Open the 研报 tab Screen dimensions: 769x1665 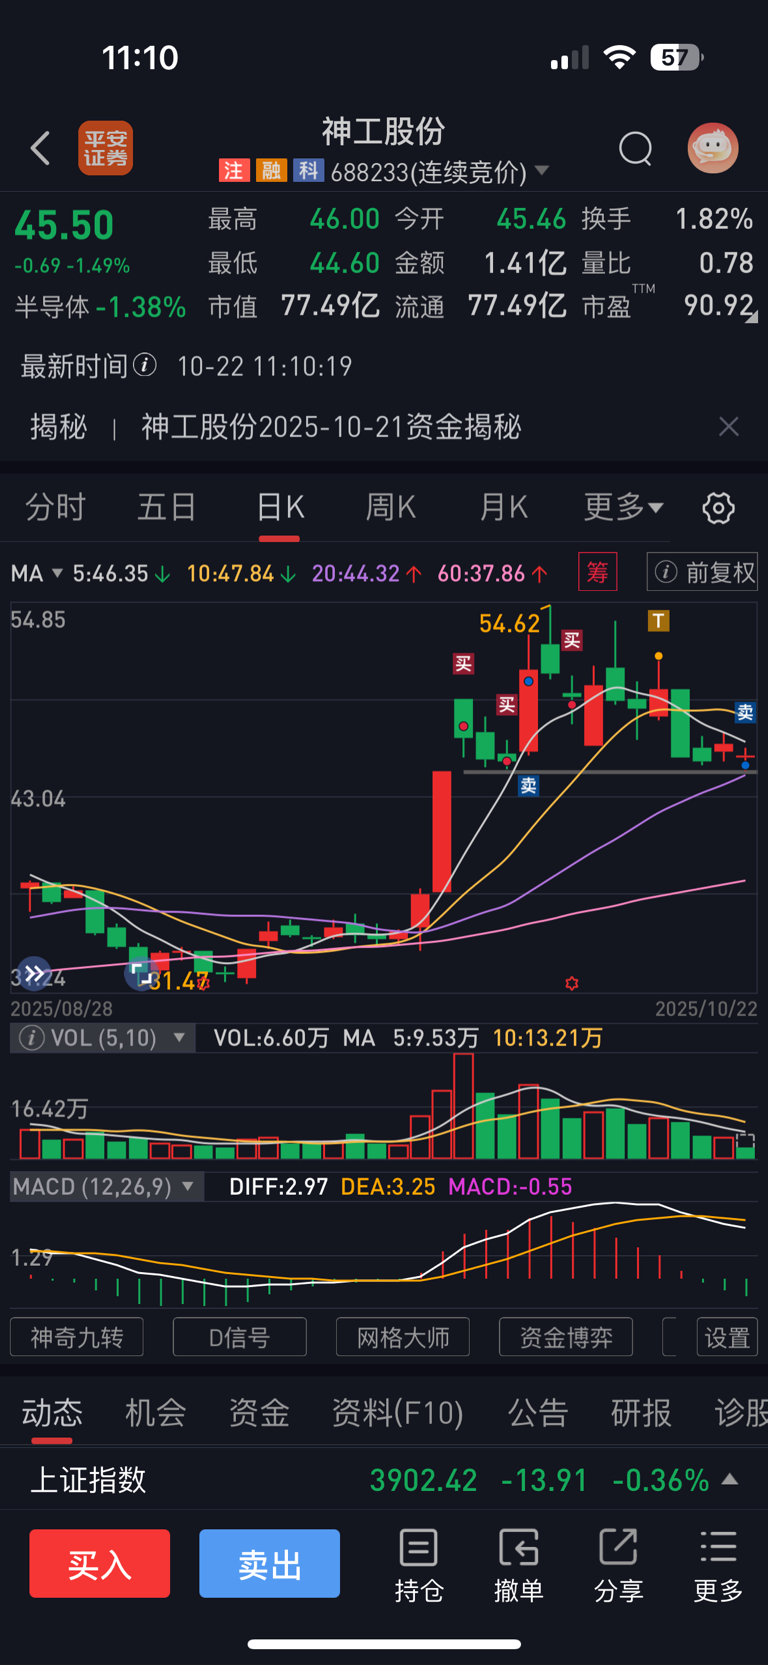641,1413
